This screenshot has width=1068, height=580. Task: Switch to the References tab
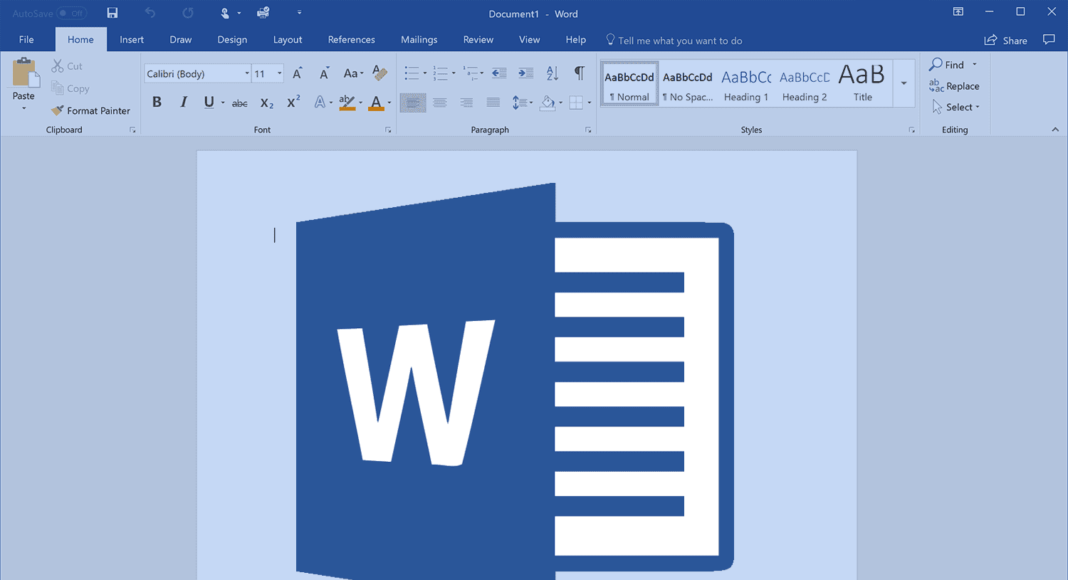[x=351, y=40]
